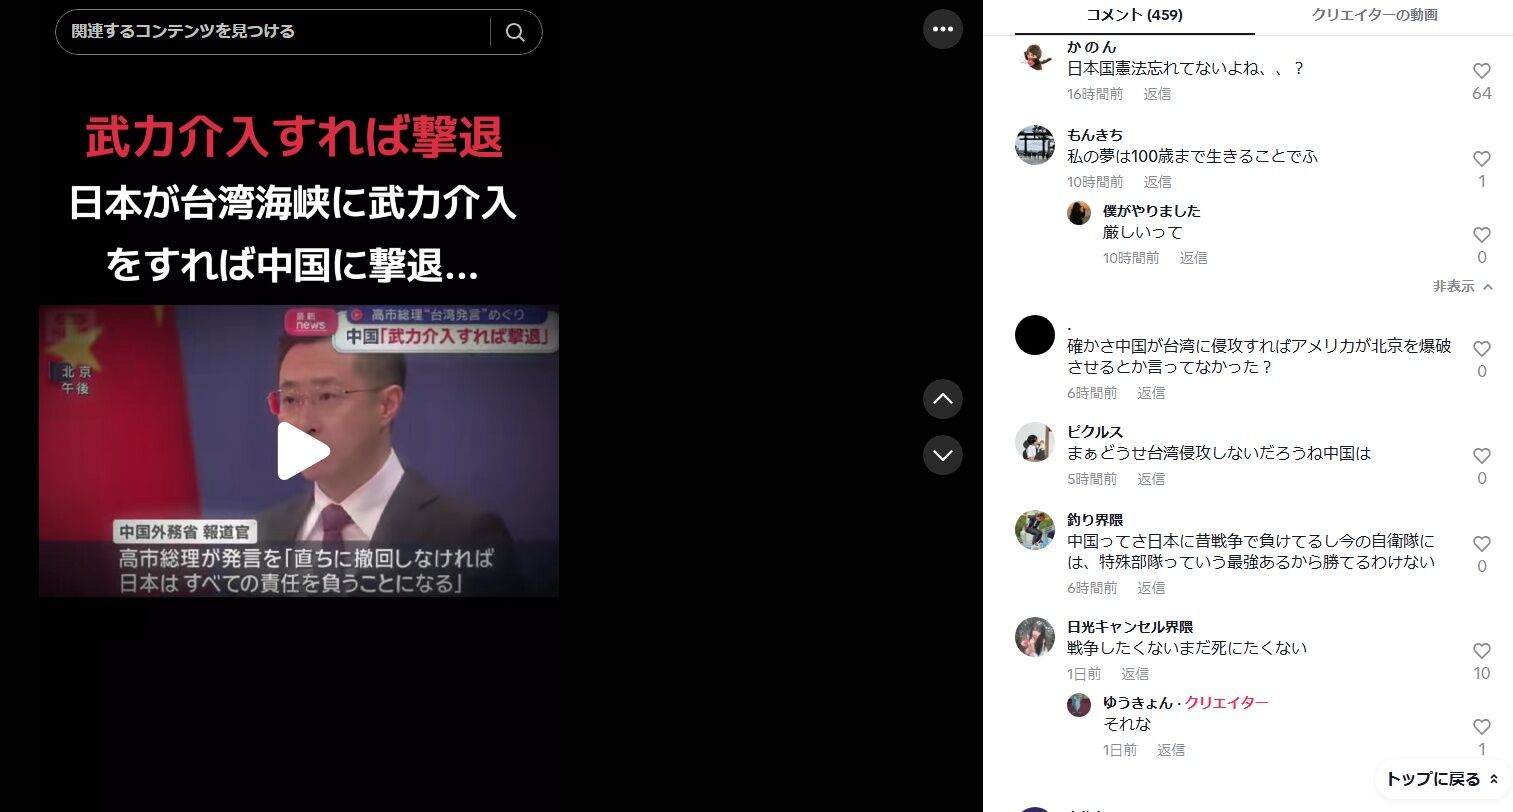Viewport: 1513px width, 812px height.
Task: Select the コメント (459) tab
Action: coord(1134,15)
